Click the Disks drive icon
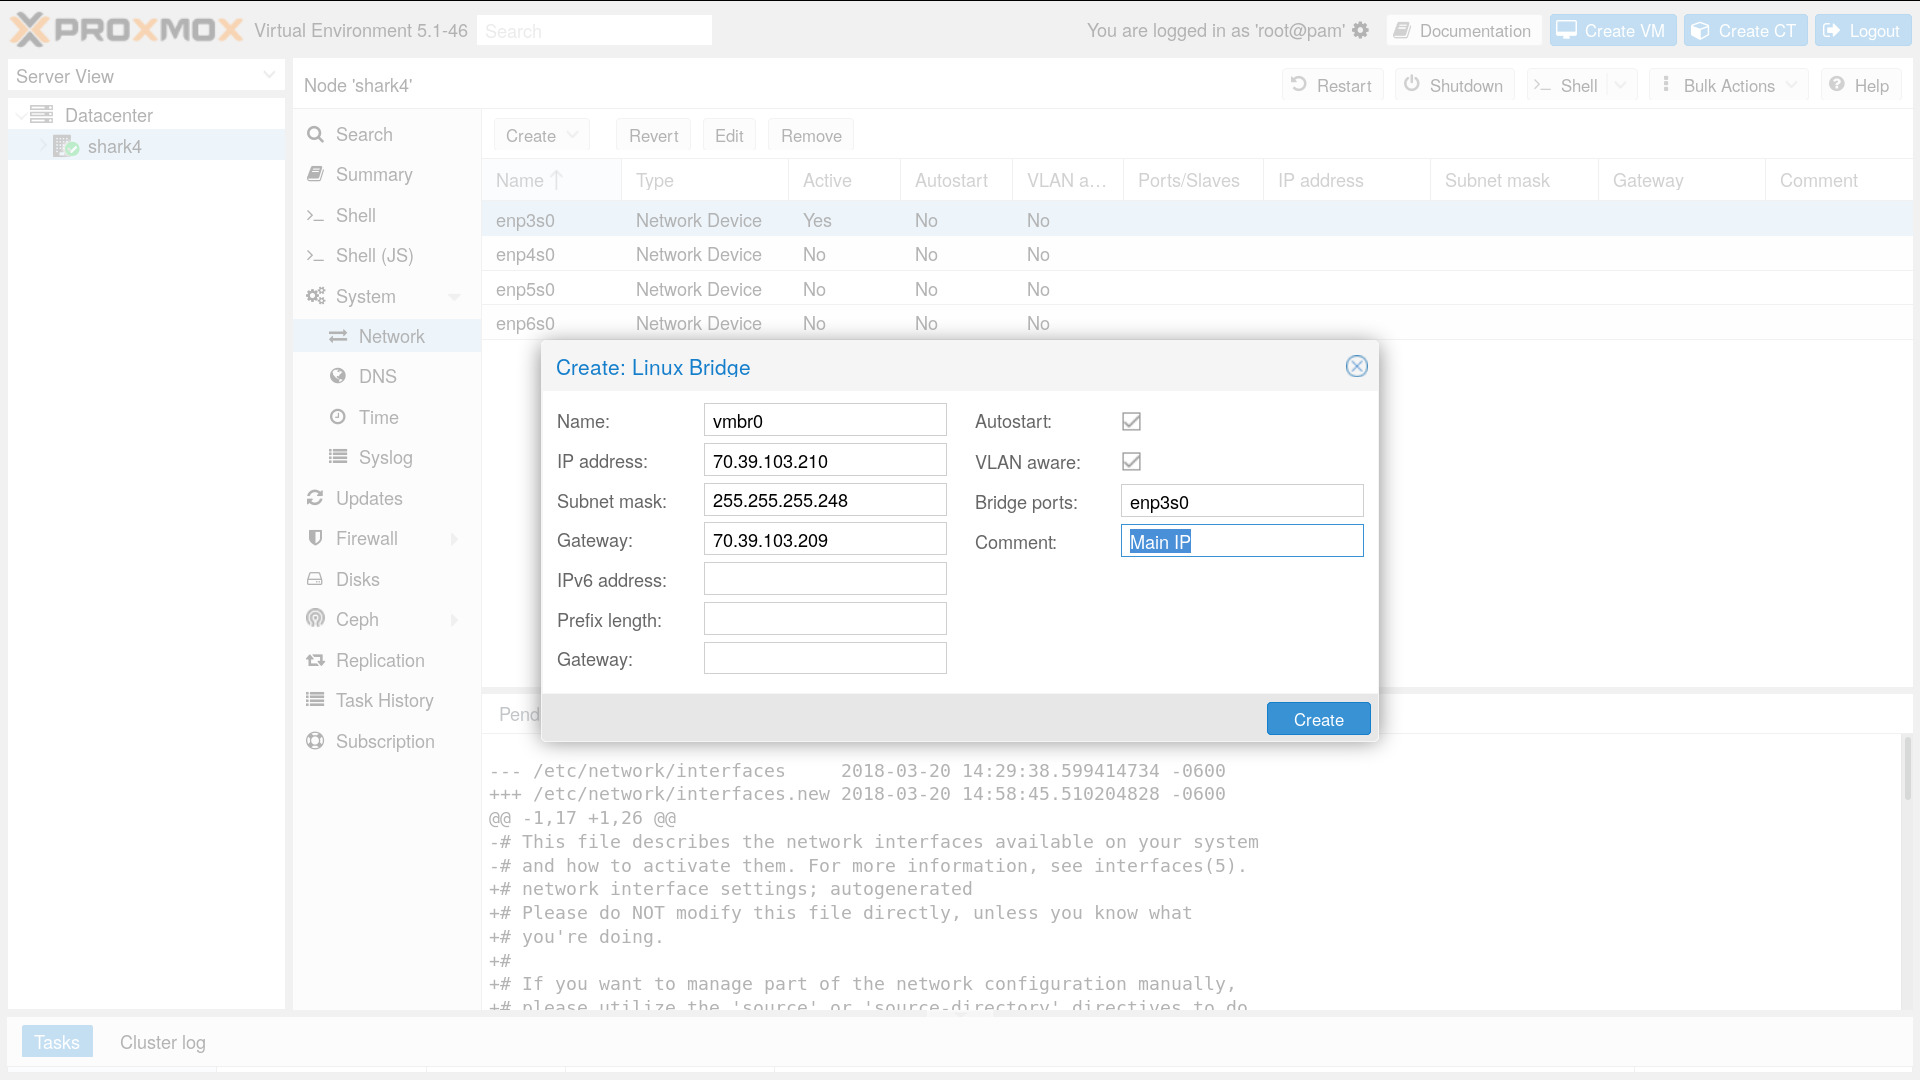 [x=316, y=579]
